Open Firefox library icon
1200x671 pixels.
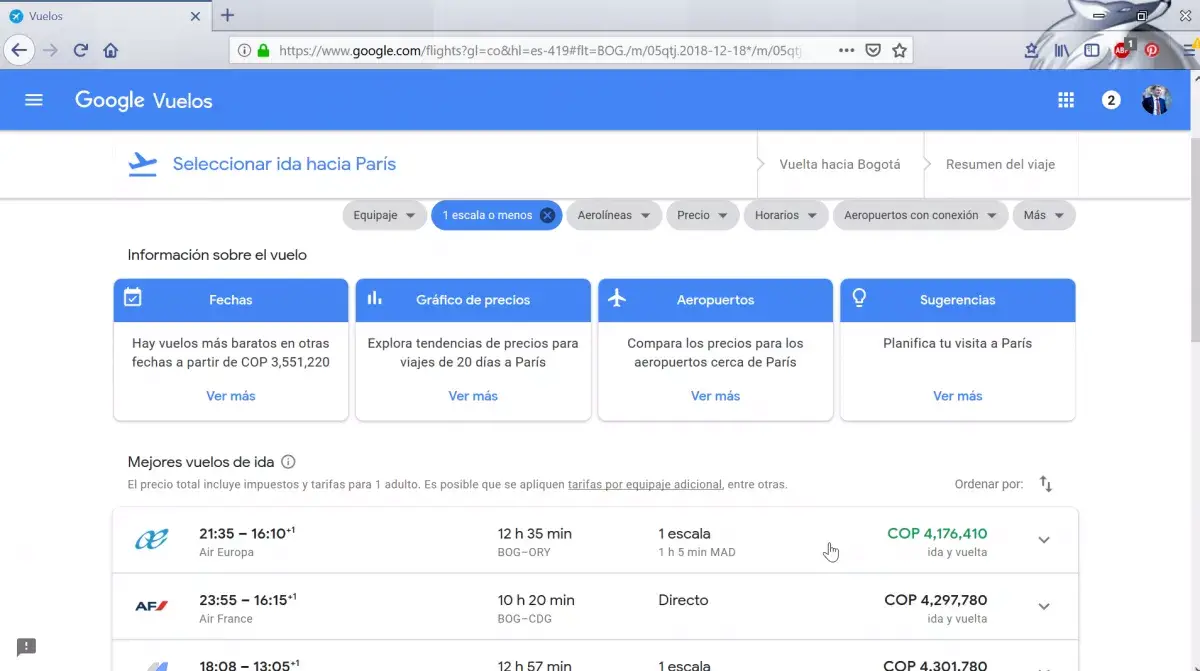1062,50
